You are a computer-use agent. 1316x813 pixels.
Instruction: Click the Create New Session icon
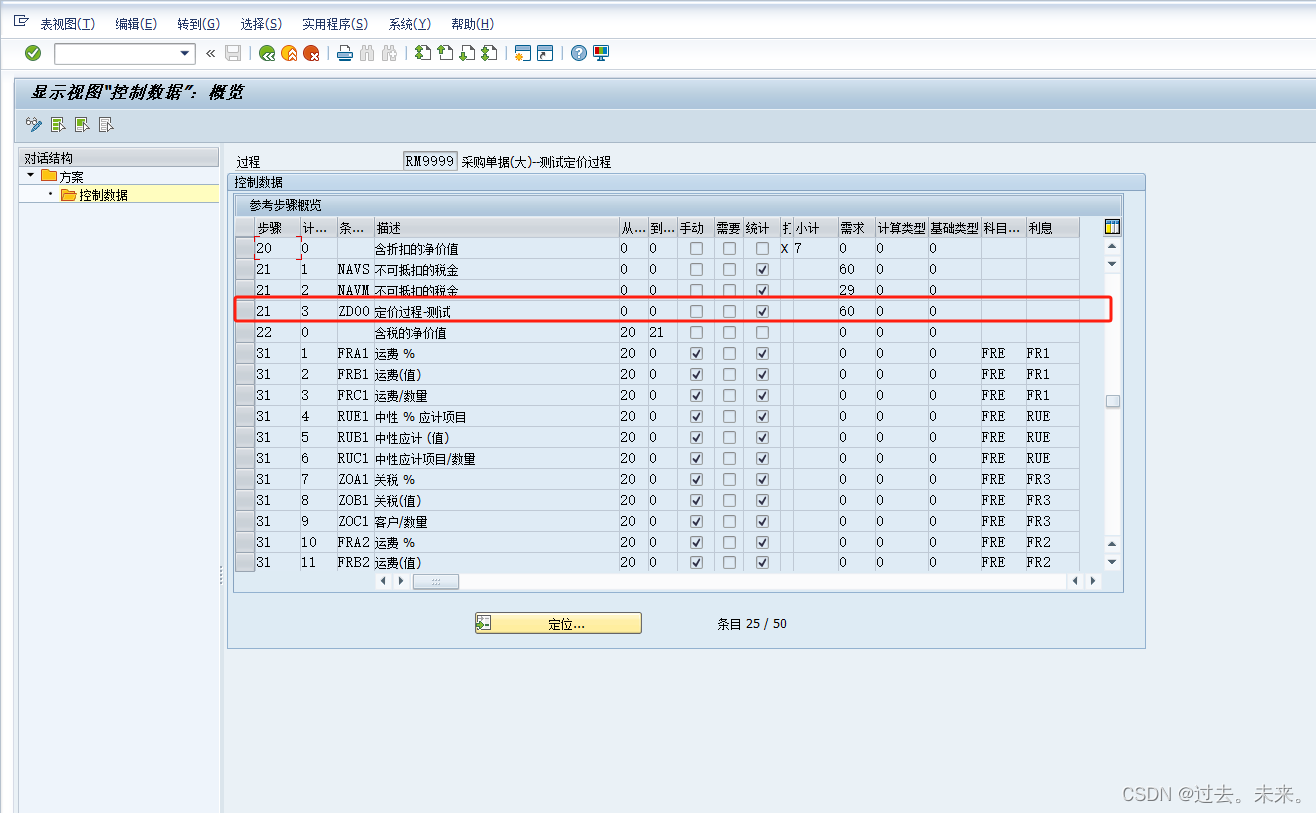pos(523,53)
